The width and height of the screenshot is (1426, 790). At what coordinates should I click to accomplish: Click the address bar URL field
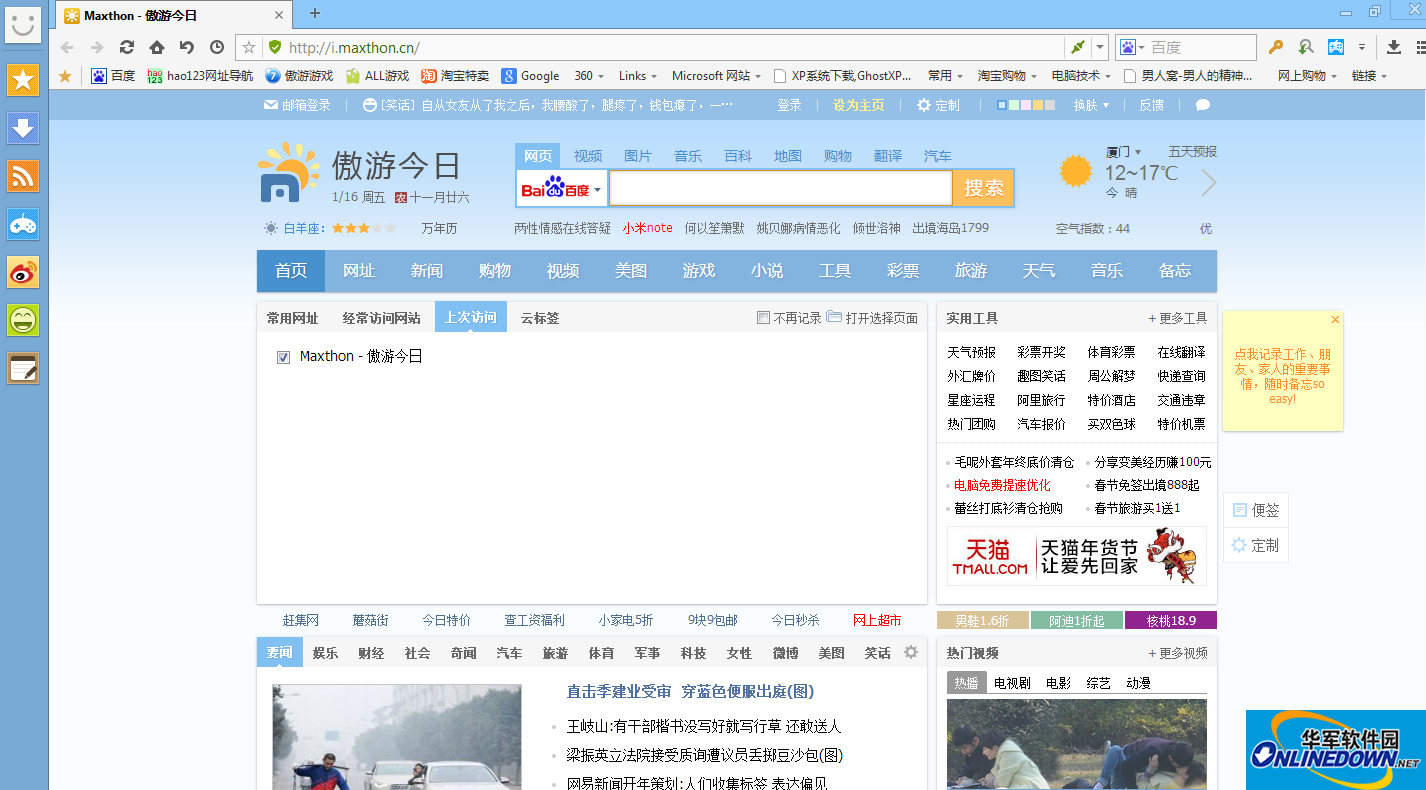pos(675,47)
